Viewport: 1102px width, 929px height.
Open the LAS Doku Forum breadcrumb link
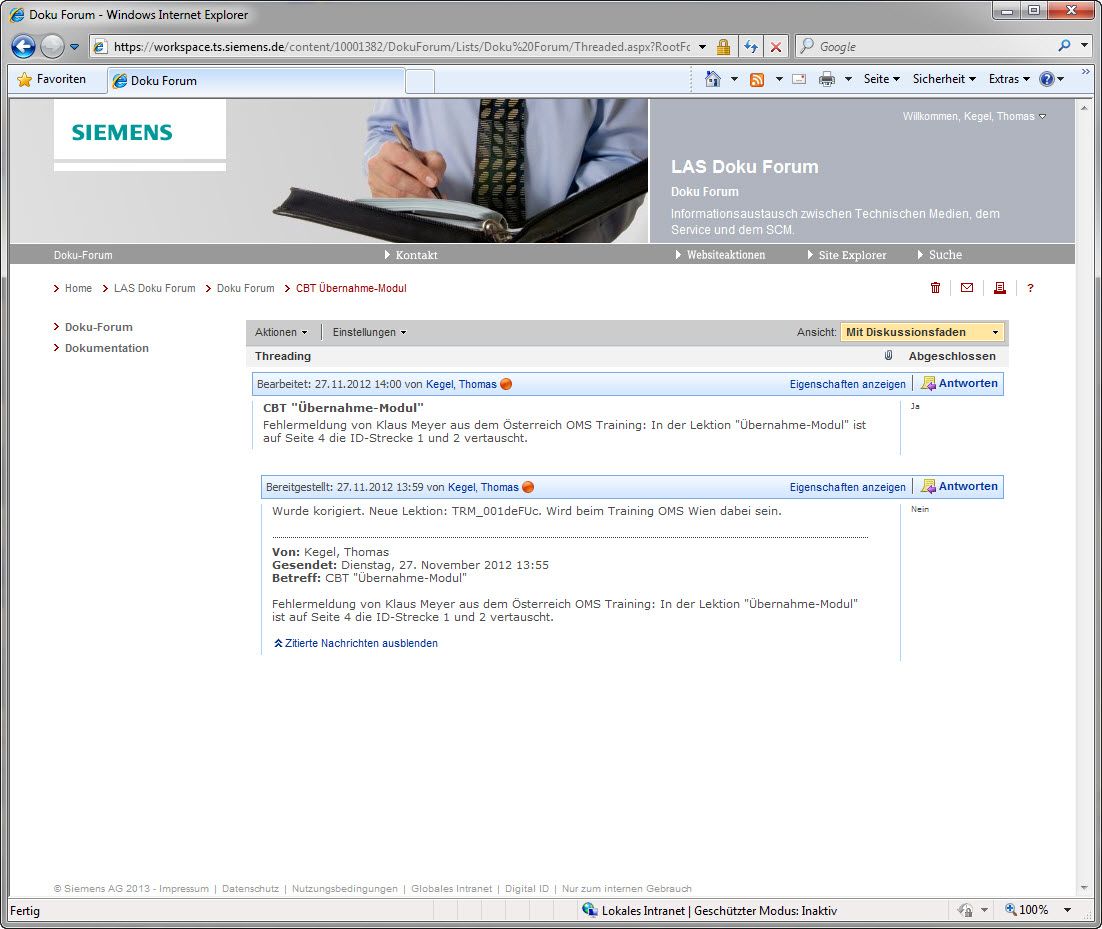154,288
